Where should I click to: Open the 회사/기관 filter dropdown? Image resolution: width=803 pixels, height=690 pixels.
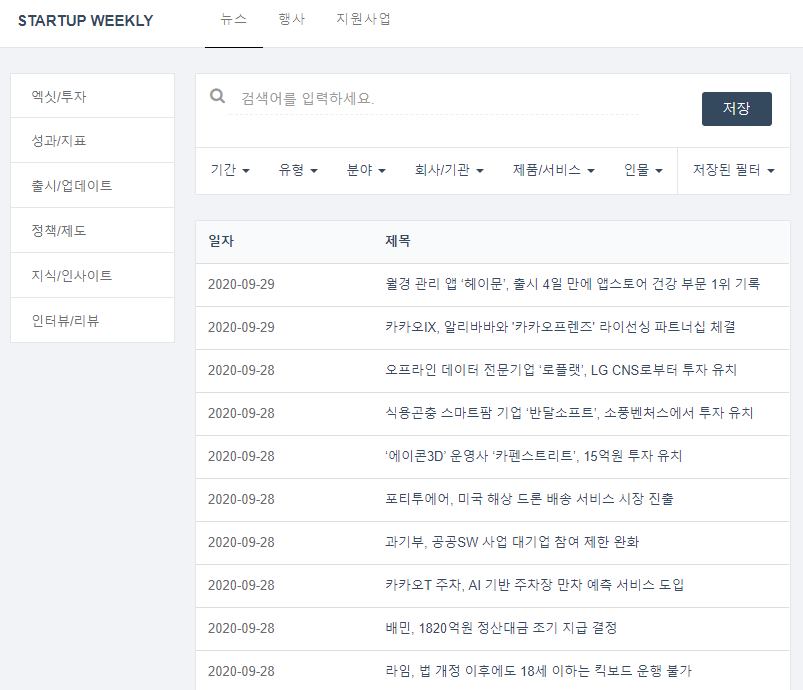[x=449, y=170]
